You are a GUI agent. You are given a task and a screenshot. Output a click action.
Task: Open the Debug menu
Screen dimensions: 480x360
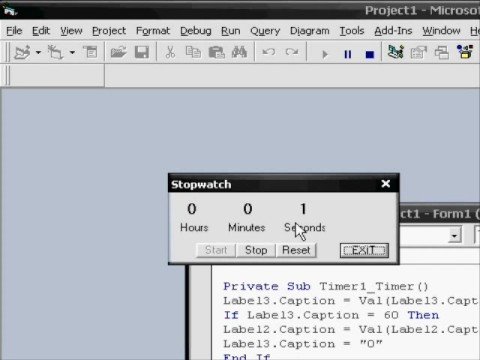[196, 31]
